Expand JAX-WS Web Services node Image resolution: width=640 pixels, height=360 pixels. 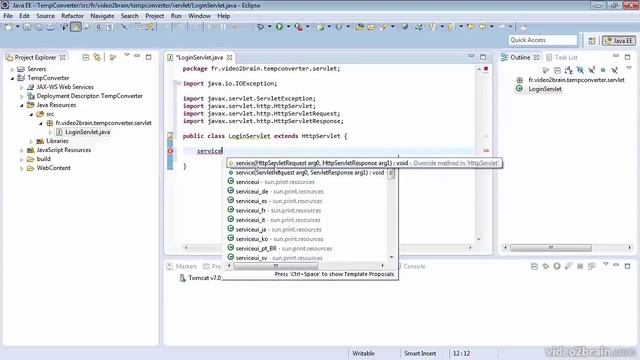pyautogui.click(x=22, y=87)
